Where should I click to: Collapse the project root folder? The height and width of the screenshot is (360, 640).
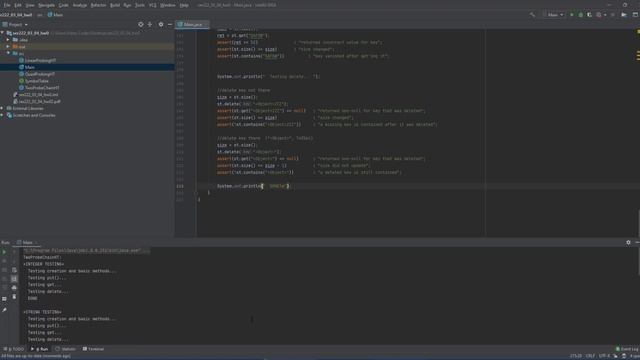pyautogui.click(x=2, y=33)
